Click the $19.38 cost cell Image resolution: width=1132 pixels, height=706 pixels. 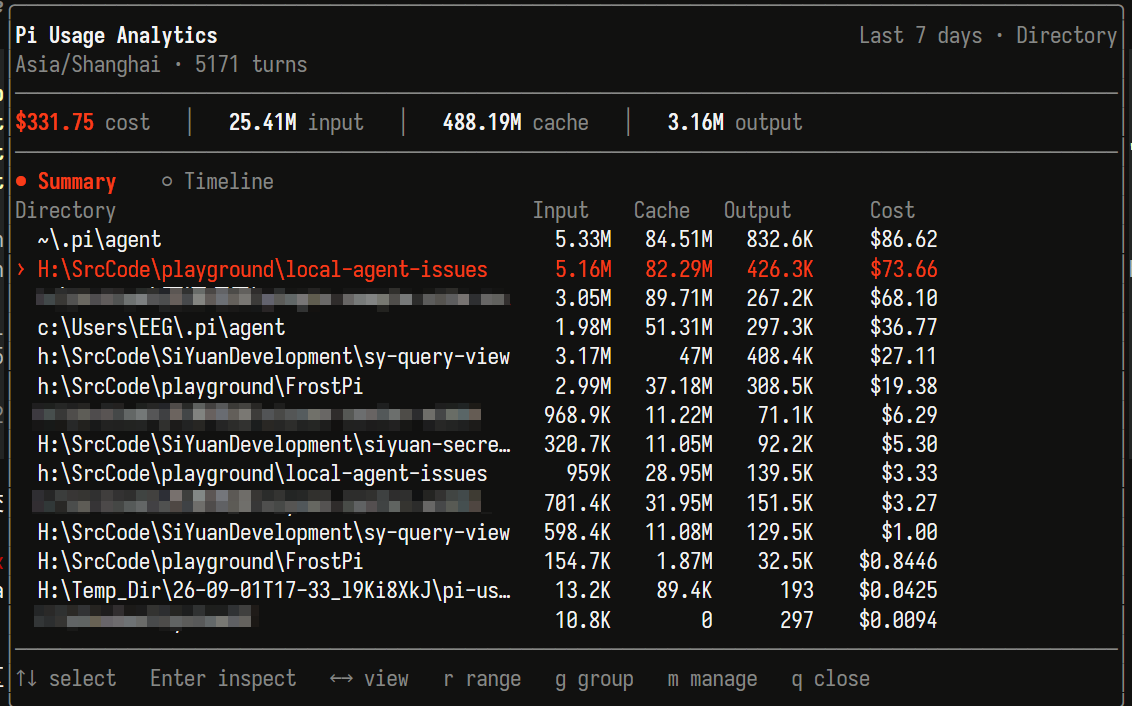click(904, 386)
